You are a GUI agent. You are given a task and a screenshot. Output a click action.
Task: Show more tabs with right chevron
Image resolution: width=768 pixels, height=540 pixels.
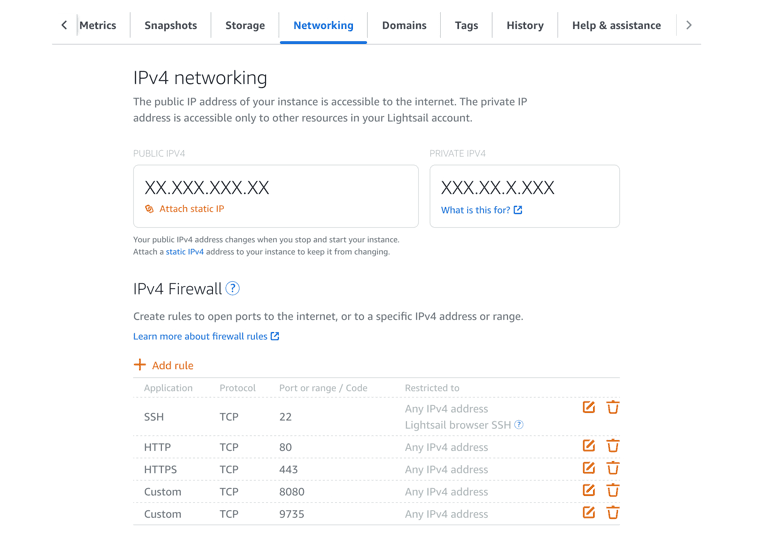click(x=689, y=25)
